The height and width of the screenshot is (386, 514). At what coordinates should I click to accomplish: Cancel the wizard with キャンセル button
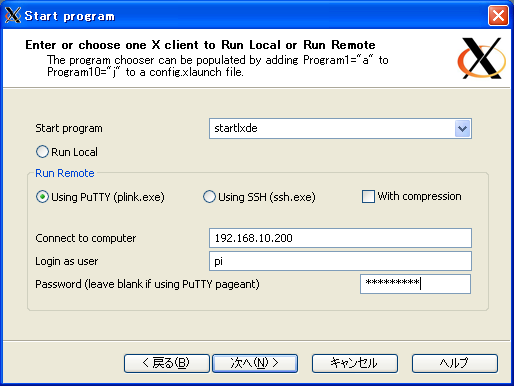click(x=355, y=363)
